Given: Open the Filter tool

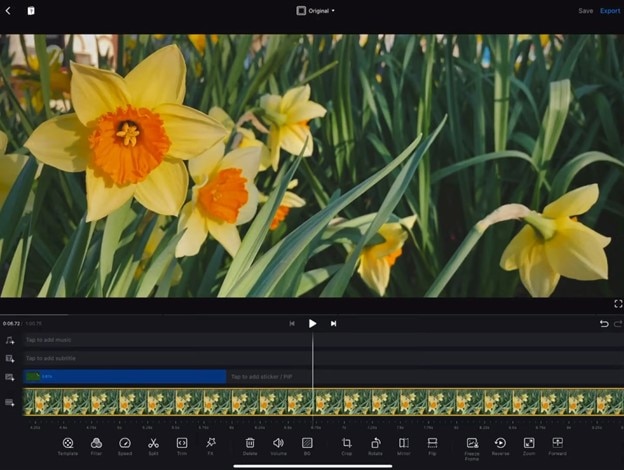Looking at the screenshot, I should (x=96, y=446).
